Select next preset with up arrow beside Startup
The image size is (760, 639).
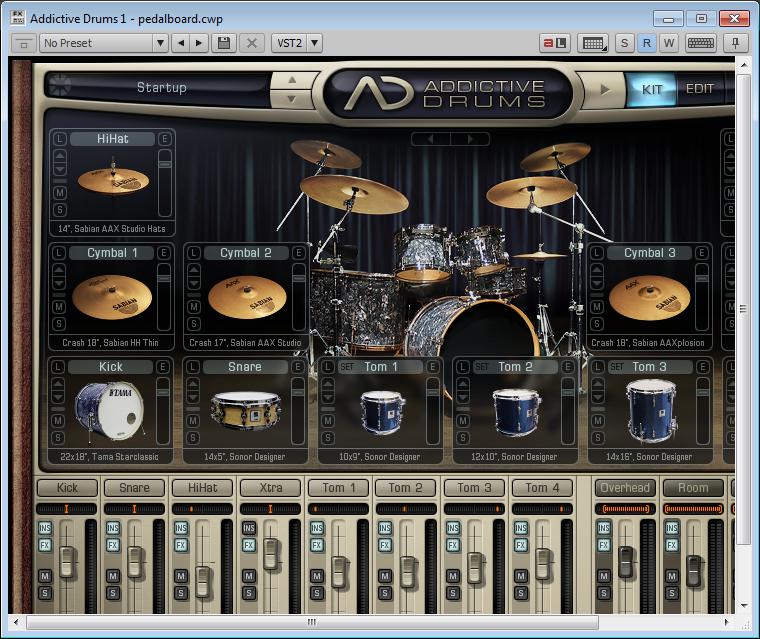292,80
